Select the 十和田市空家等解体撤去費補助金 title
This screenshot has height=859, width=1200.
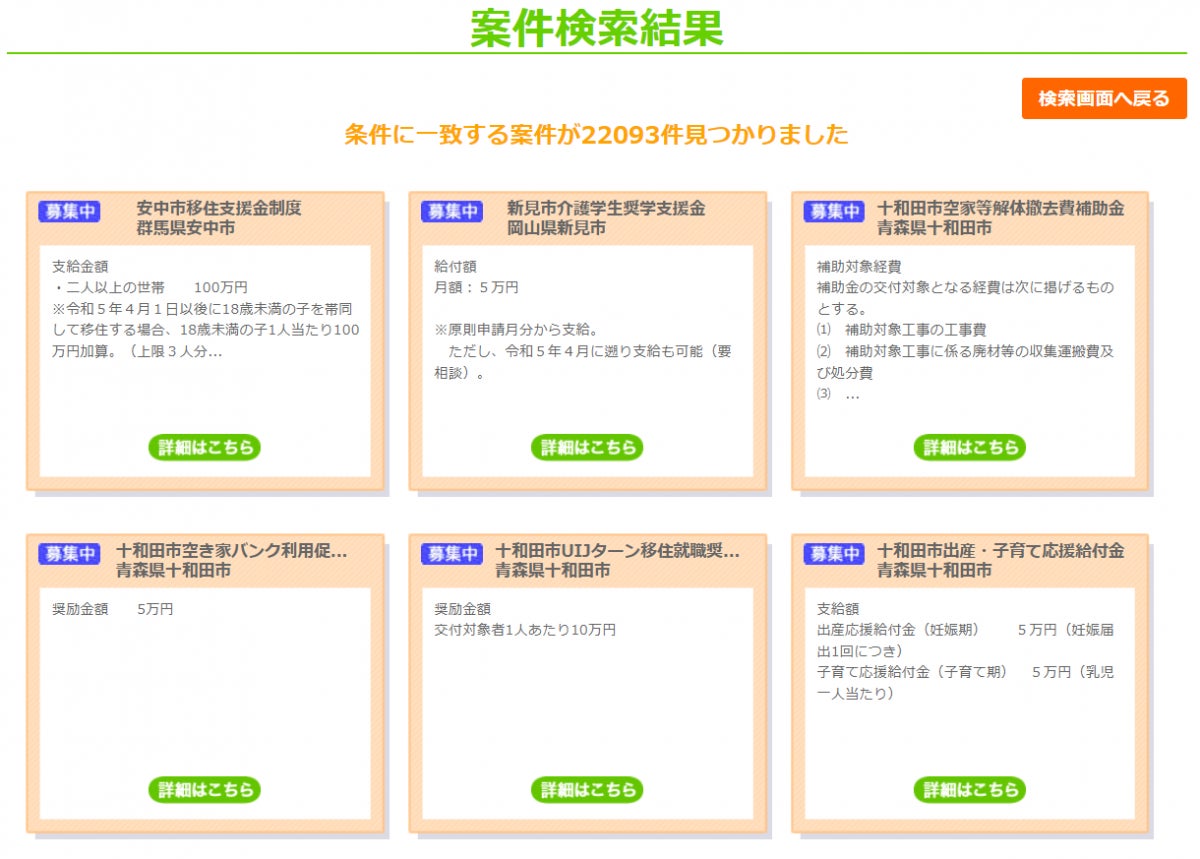coord(1001,209)
